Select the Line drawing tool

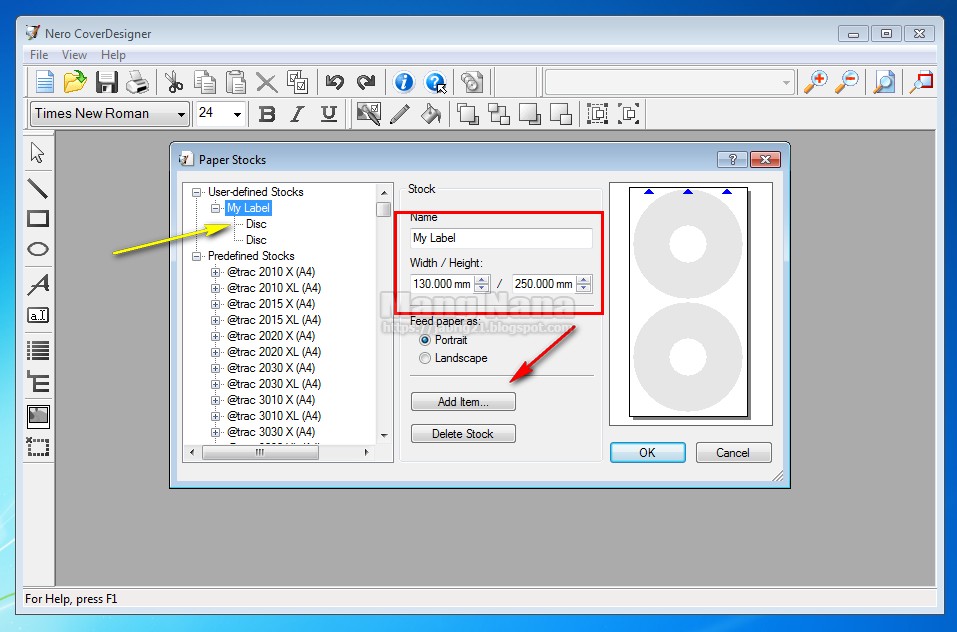tap(36, 187)
